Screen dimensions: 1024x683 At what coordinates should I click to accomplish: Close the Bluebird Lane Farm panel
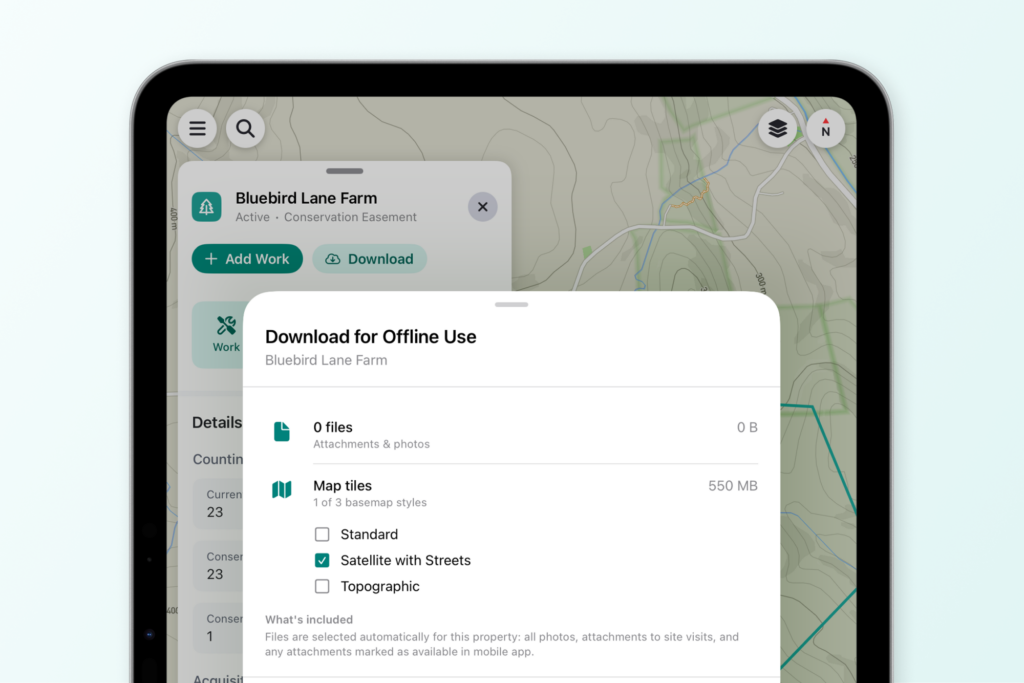[x=483, y=207]
